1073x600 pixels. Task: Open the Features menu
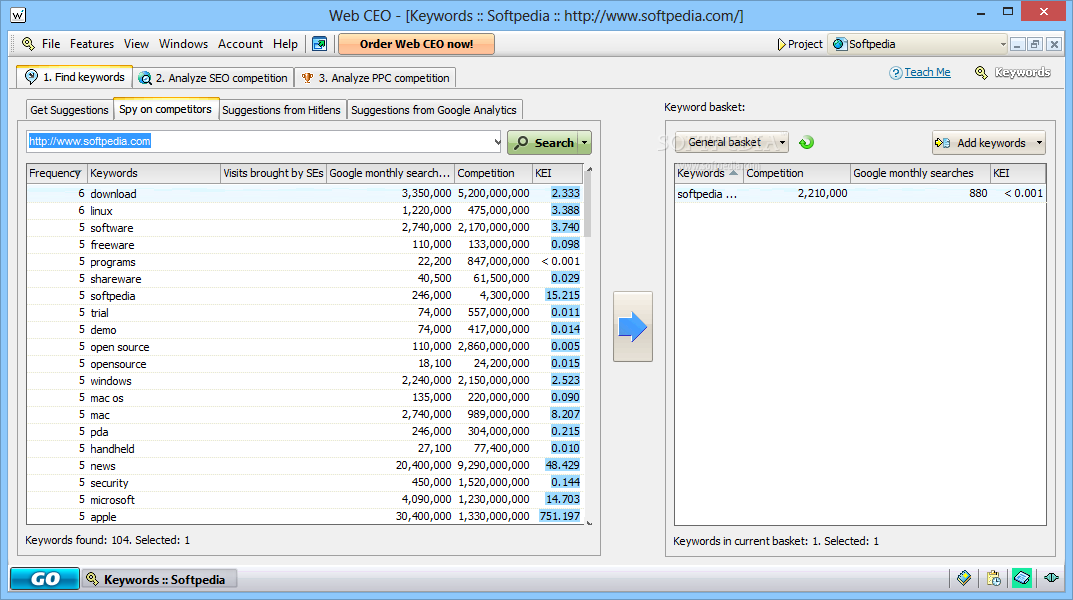92,44
